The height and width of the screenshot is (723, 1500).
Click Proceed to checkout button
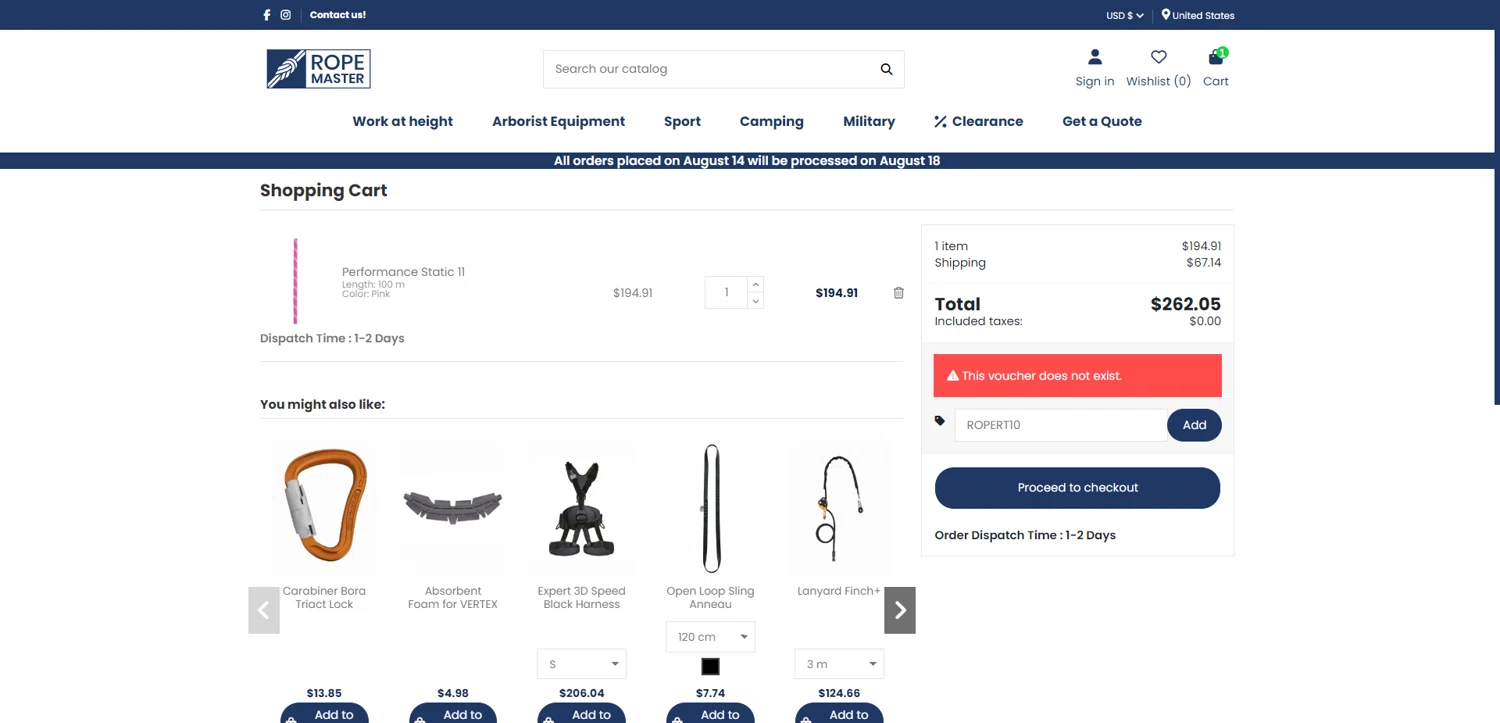click(1077, 488)
